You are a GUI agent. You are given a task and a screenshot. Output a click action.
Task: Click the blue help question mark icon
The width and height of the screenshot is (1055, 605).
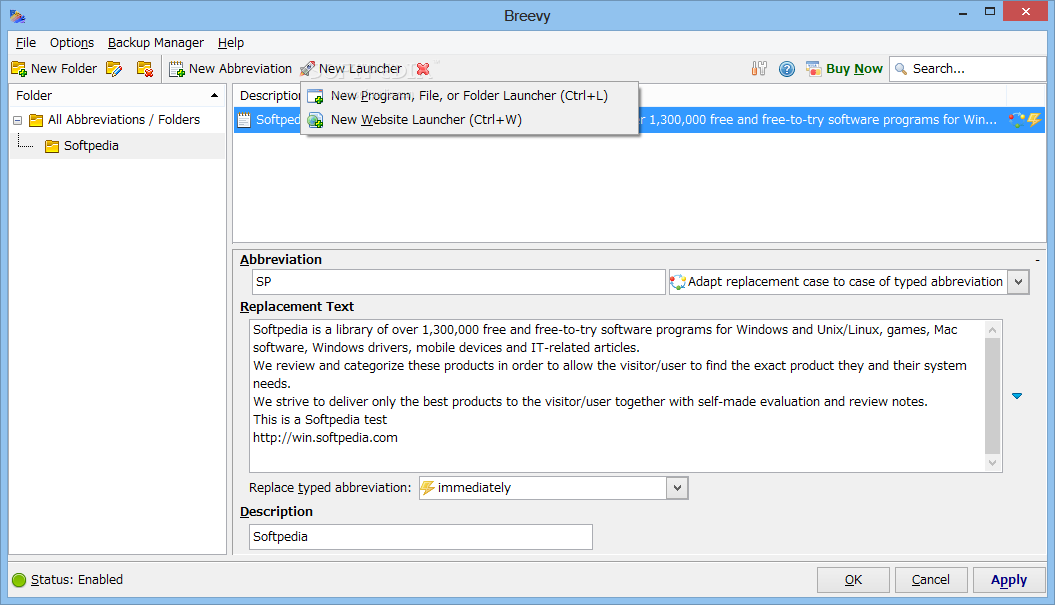pyautogui.click(x=787, y=69)
